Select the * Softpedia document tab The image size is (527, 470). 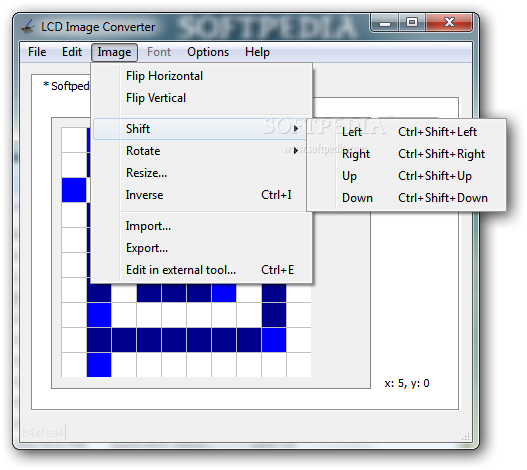click(66, 86)
